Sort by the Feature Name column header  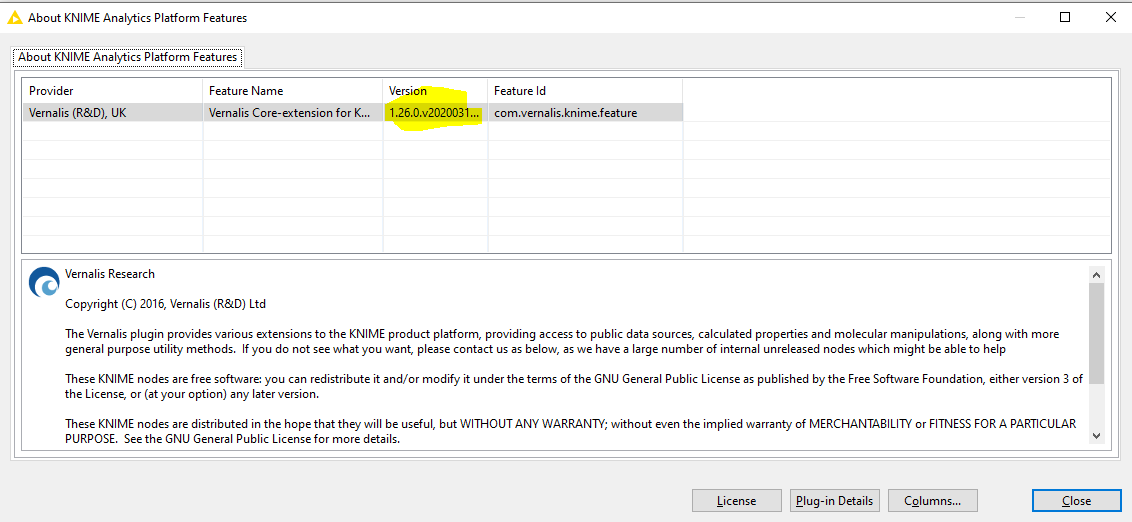292,91
